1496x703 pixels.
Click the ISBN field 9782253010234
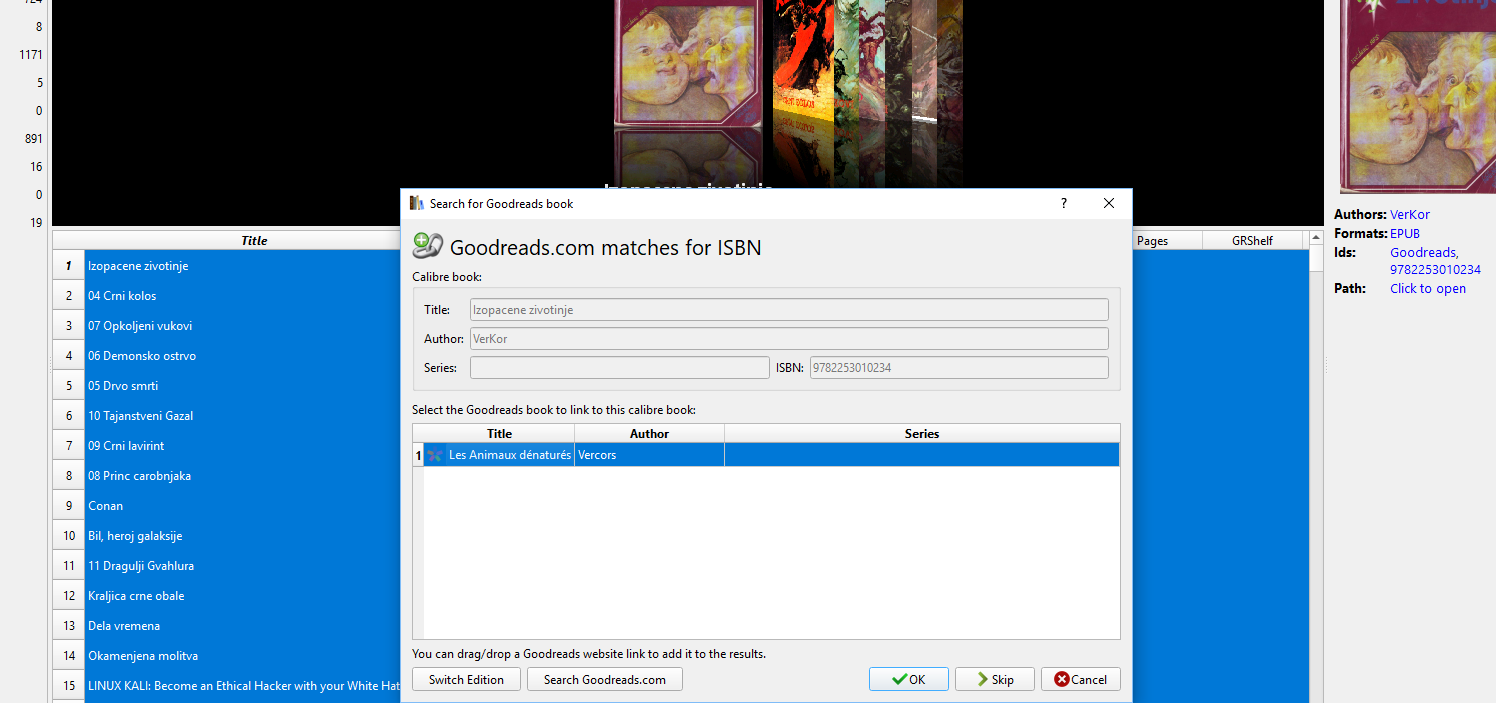click(x=959, y=368)
